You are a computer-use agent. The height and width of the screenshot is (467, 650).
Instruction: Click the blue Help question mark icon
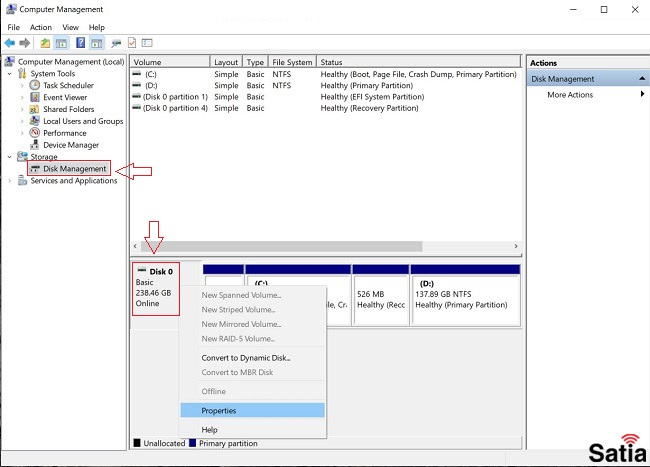pyautogui.click(x=80, y=42)
